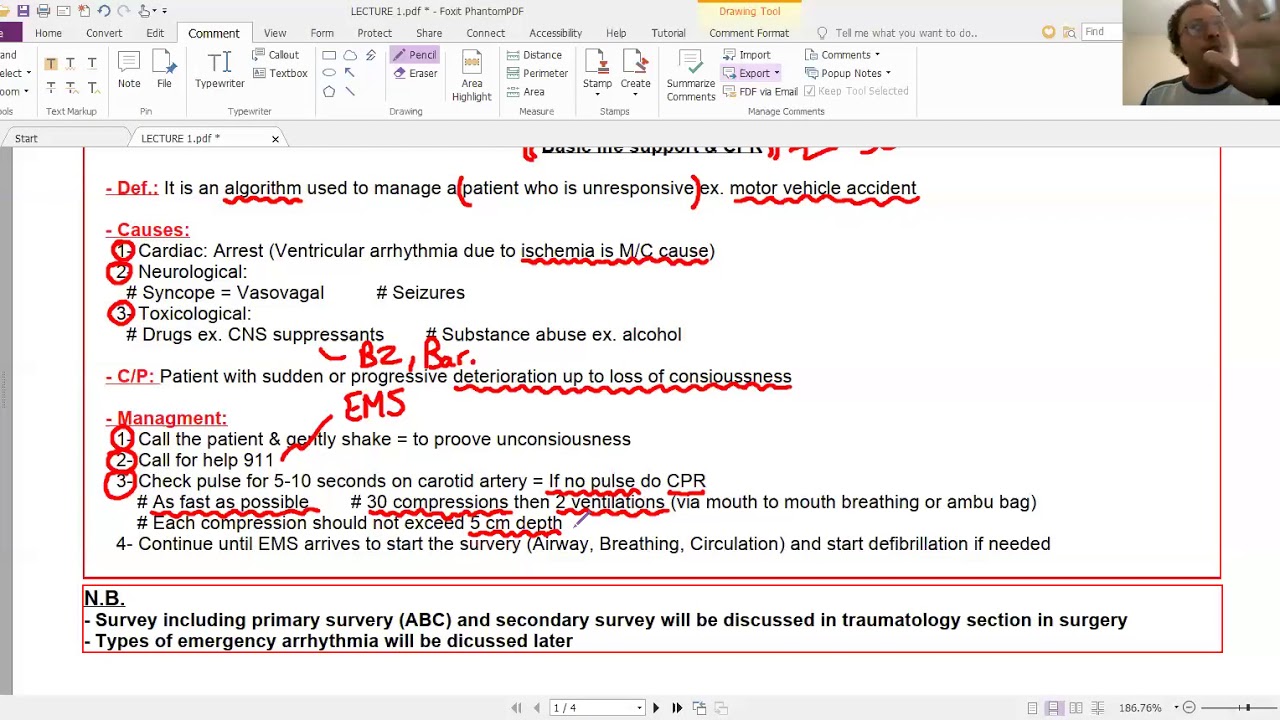The image size is (1280, 720).
Task: Click Summarize Comments button
Action: pos(691,75)
